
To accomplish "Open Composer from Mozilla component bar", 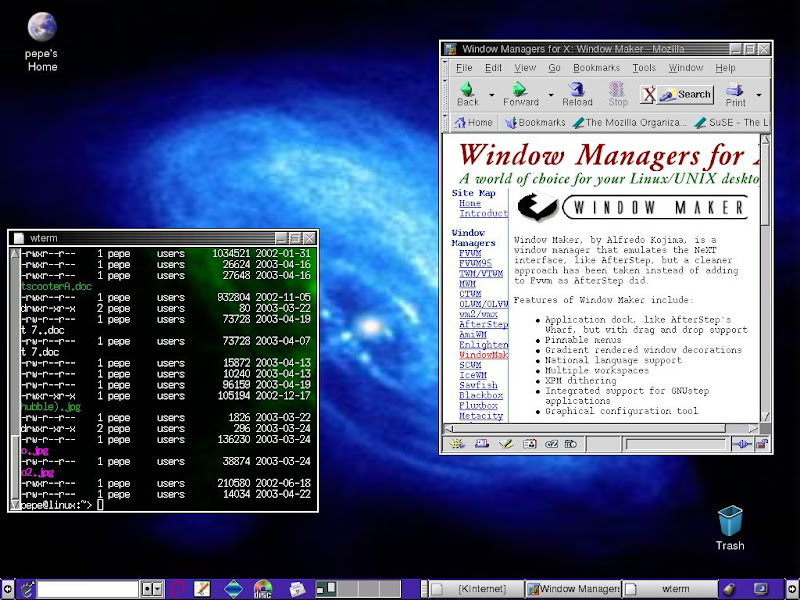I will [506, 444].
